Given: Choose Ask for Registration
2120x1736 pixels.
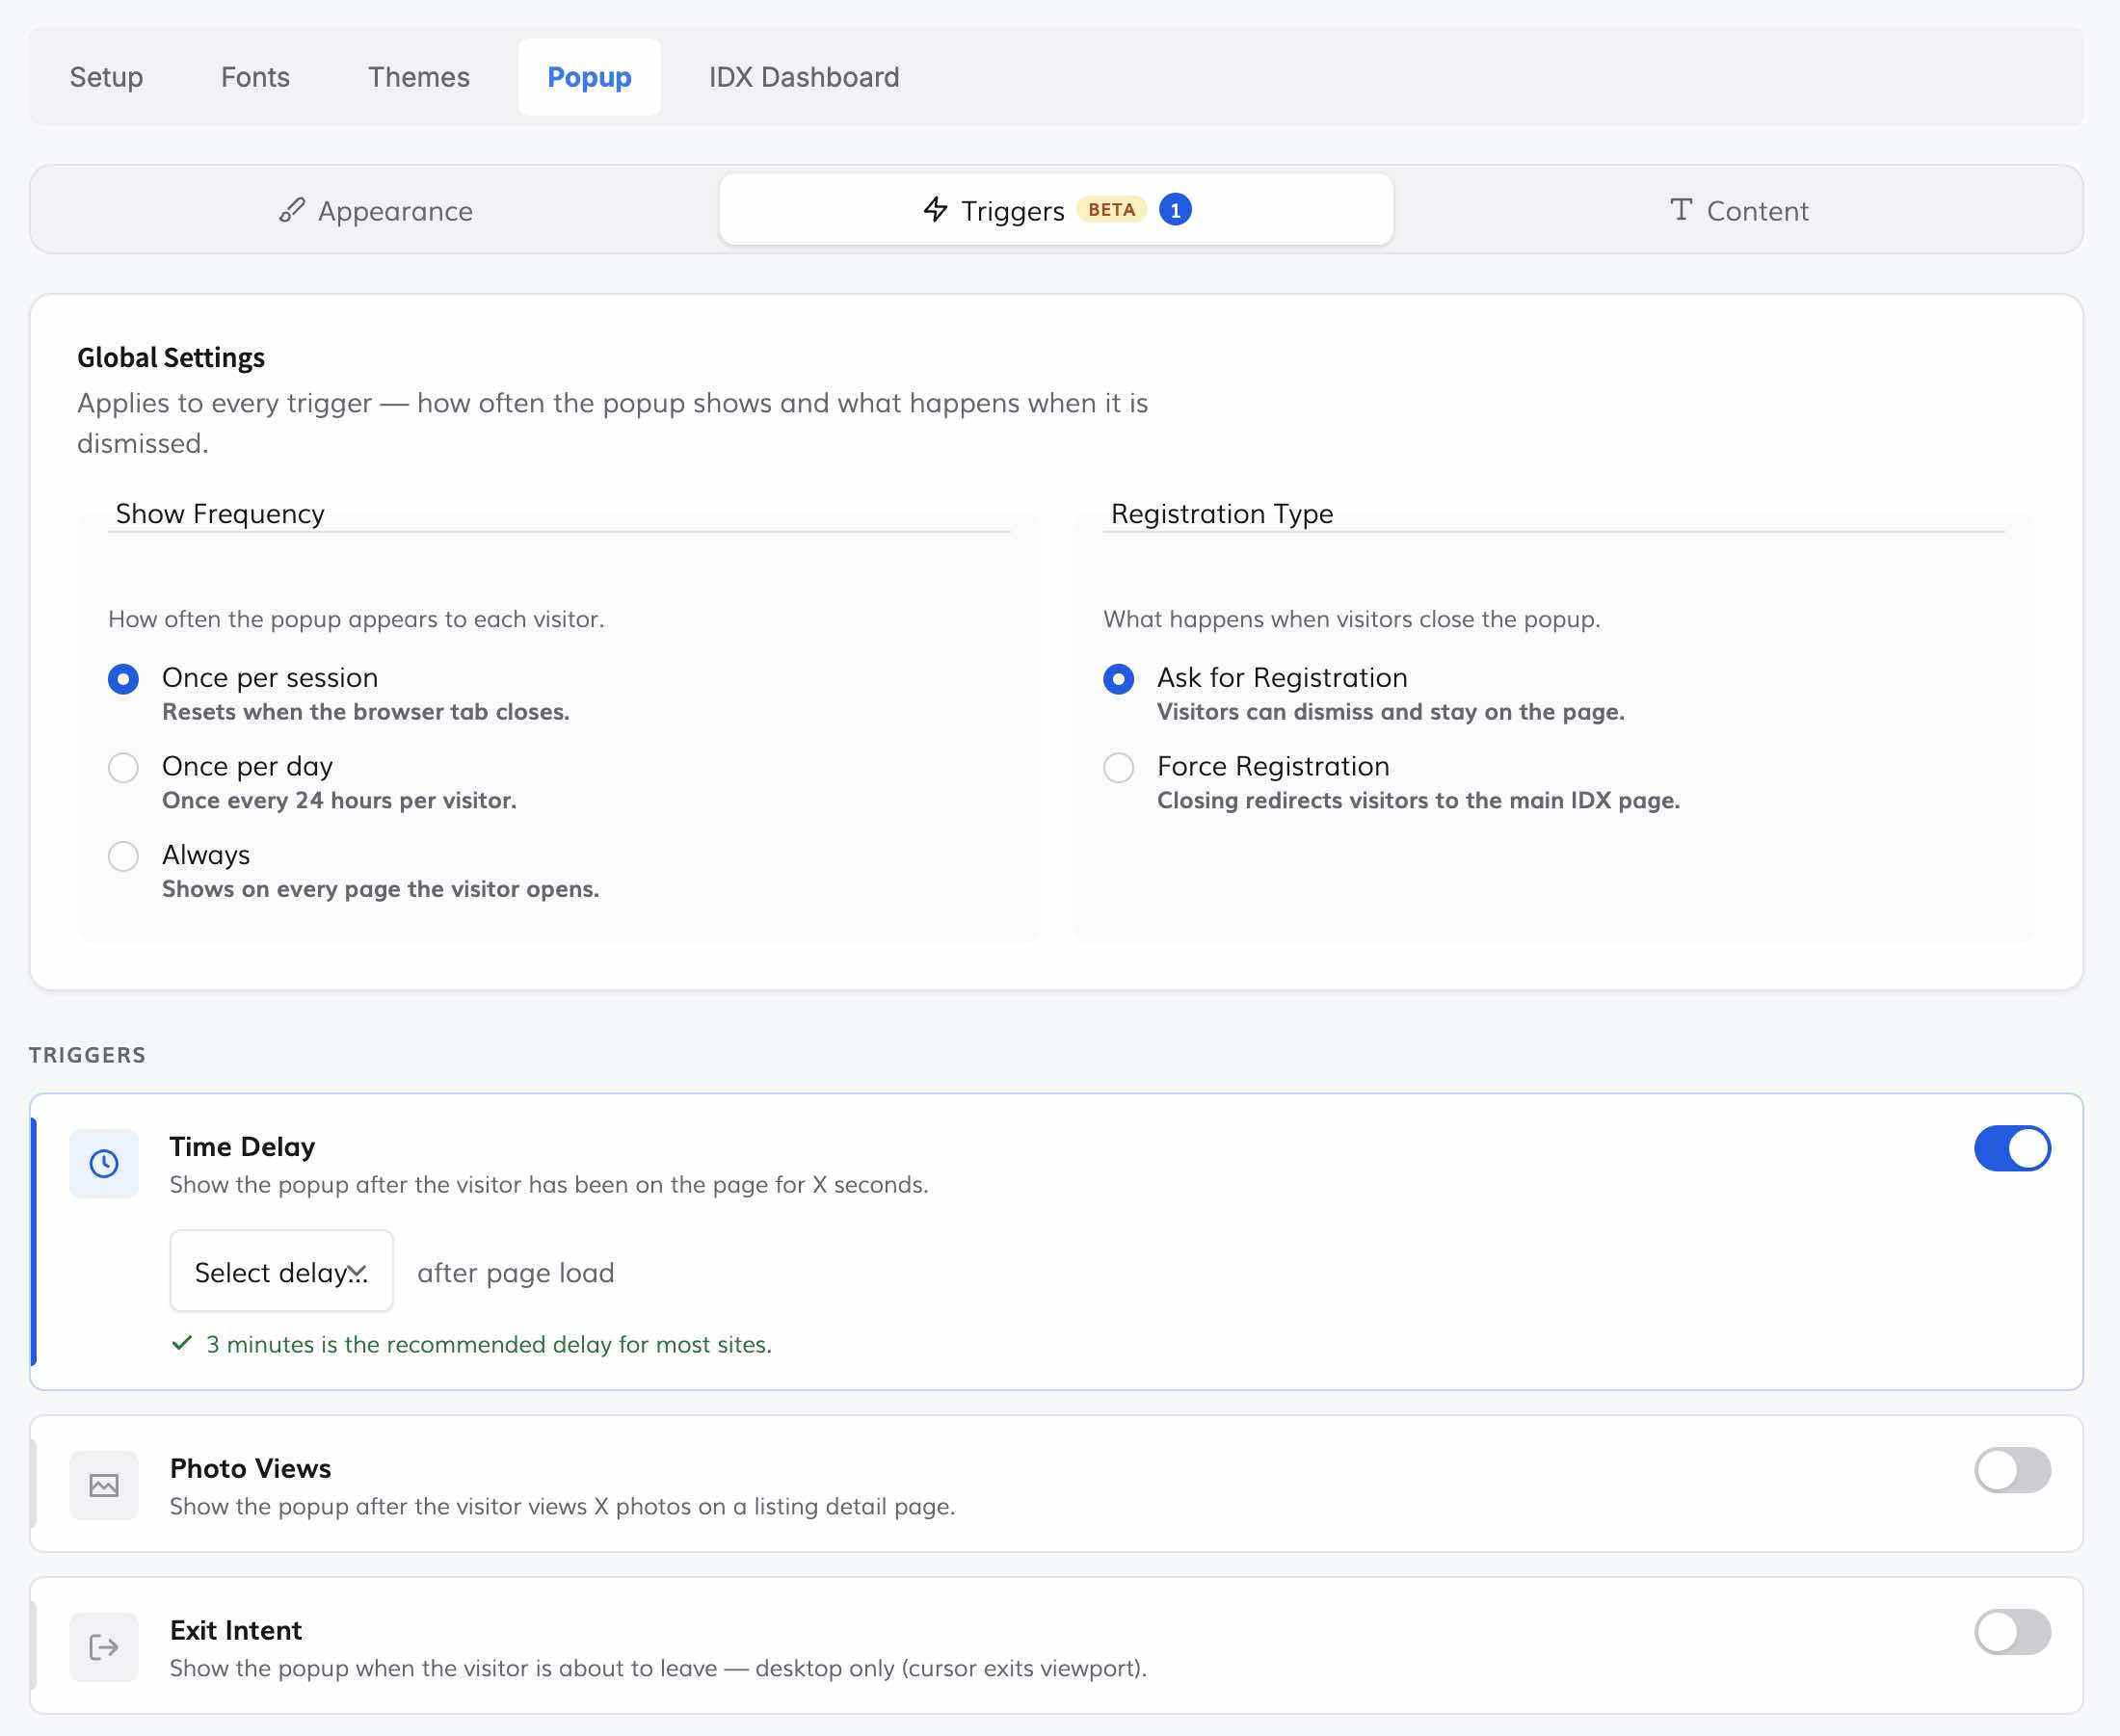Looking at the screenshot, I should [x=1118, y=679].
